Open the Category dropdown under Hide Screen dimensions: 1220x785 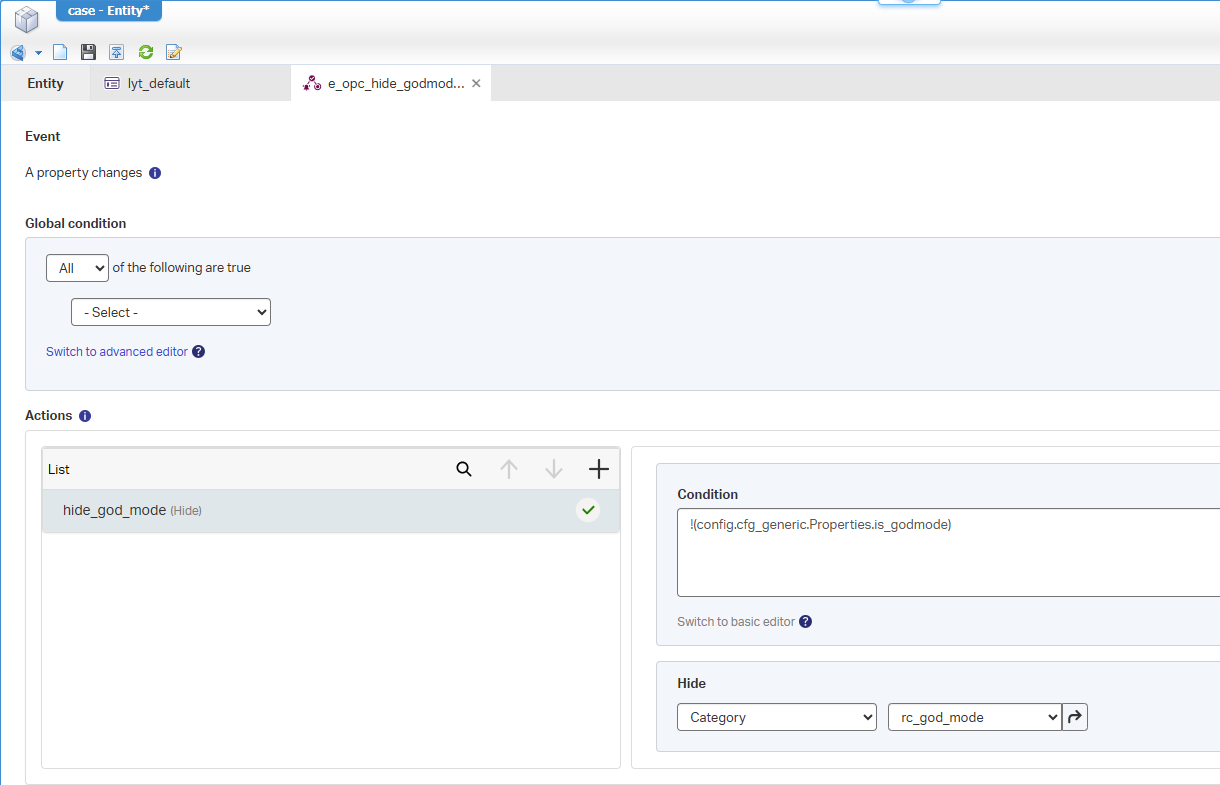coord(777,717)
